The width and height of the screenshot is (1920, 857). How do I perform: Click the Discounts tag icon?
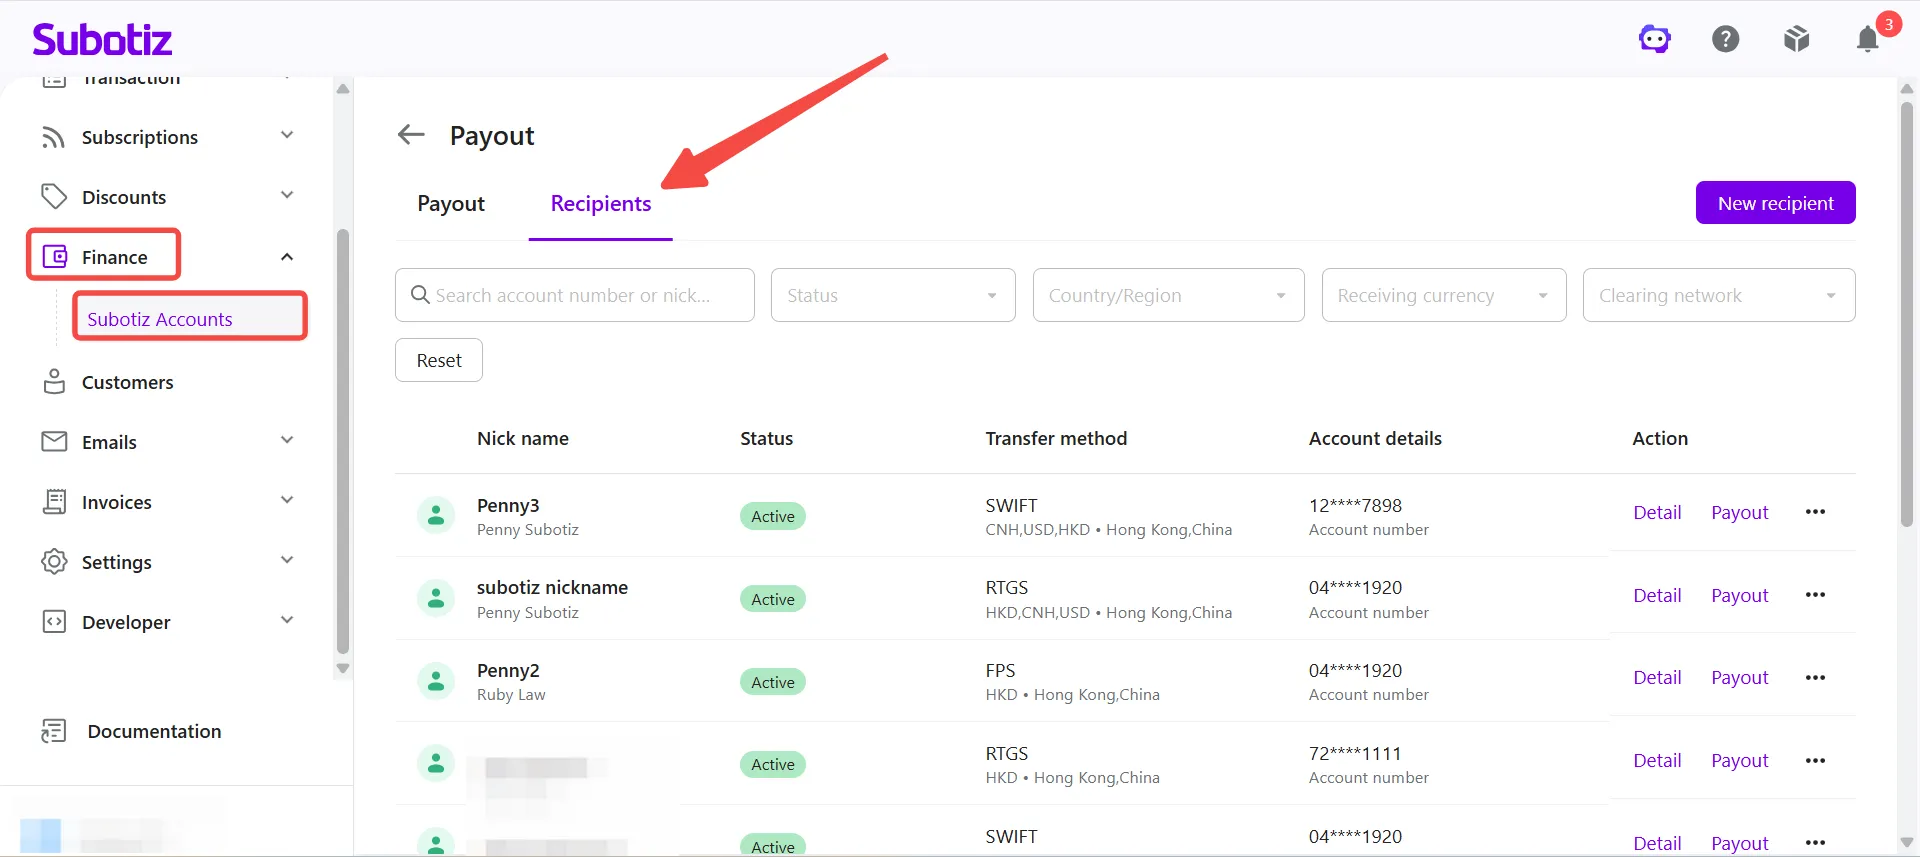(54, 196)
